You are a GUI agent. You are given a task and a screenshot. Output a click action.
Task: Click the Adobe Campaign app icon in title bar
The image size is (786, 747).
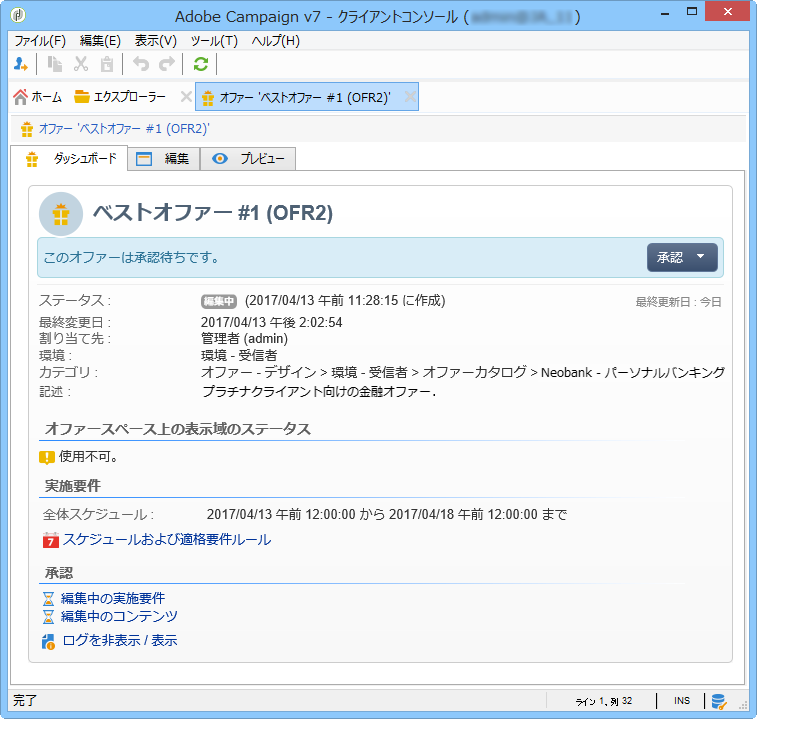point(18,16)
